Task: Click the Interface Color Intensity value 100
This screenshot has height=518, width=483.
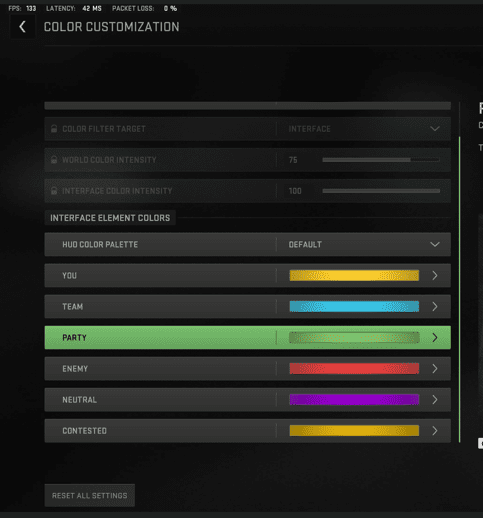Action: coord(295,191)
